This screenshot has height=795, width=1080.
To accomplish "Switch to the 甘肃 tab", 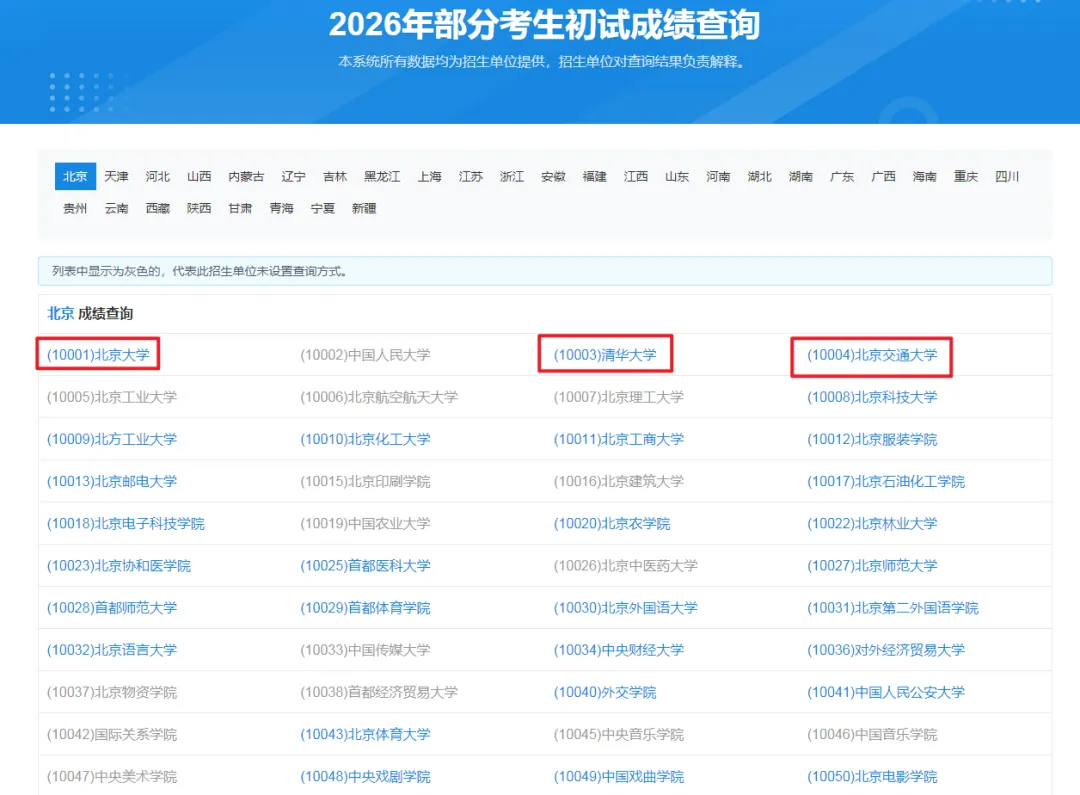I will 240,208.
